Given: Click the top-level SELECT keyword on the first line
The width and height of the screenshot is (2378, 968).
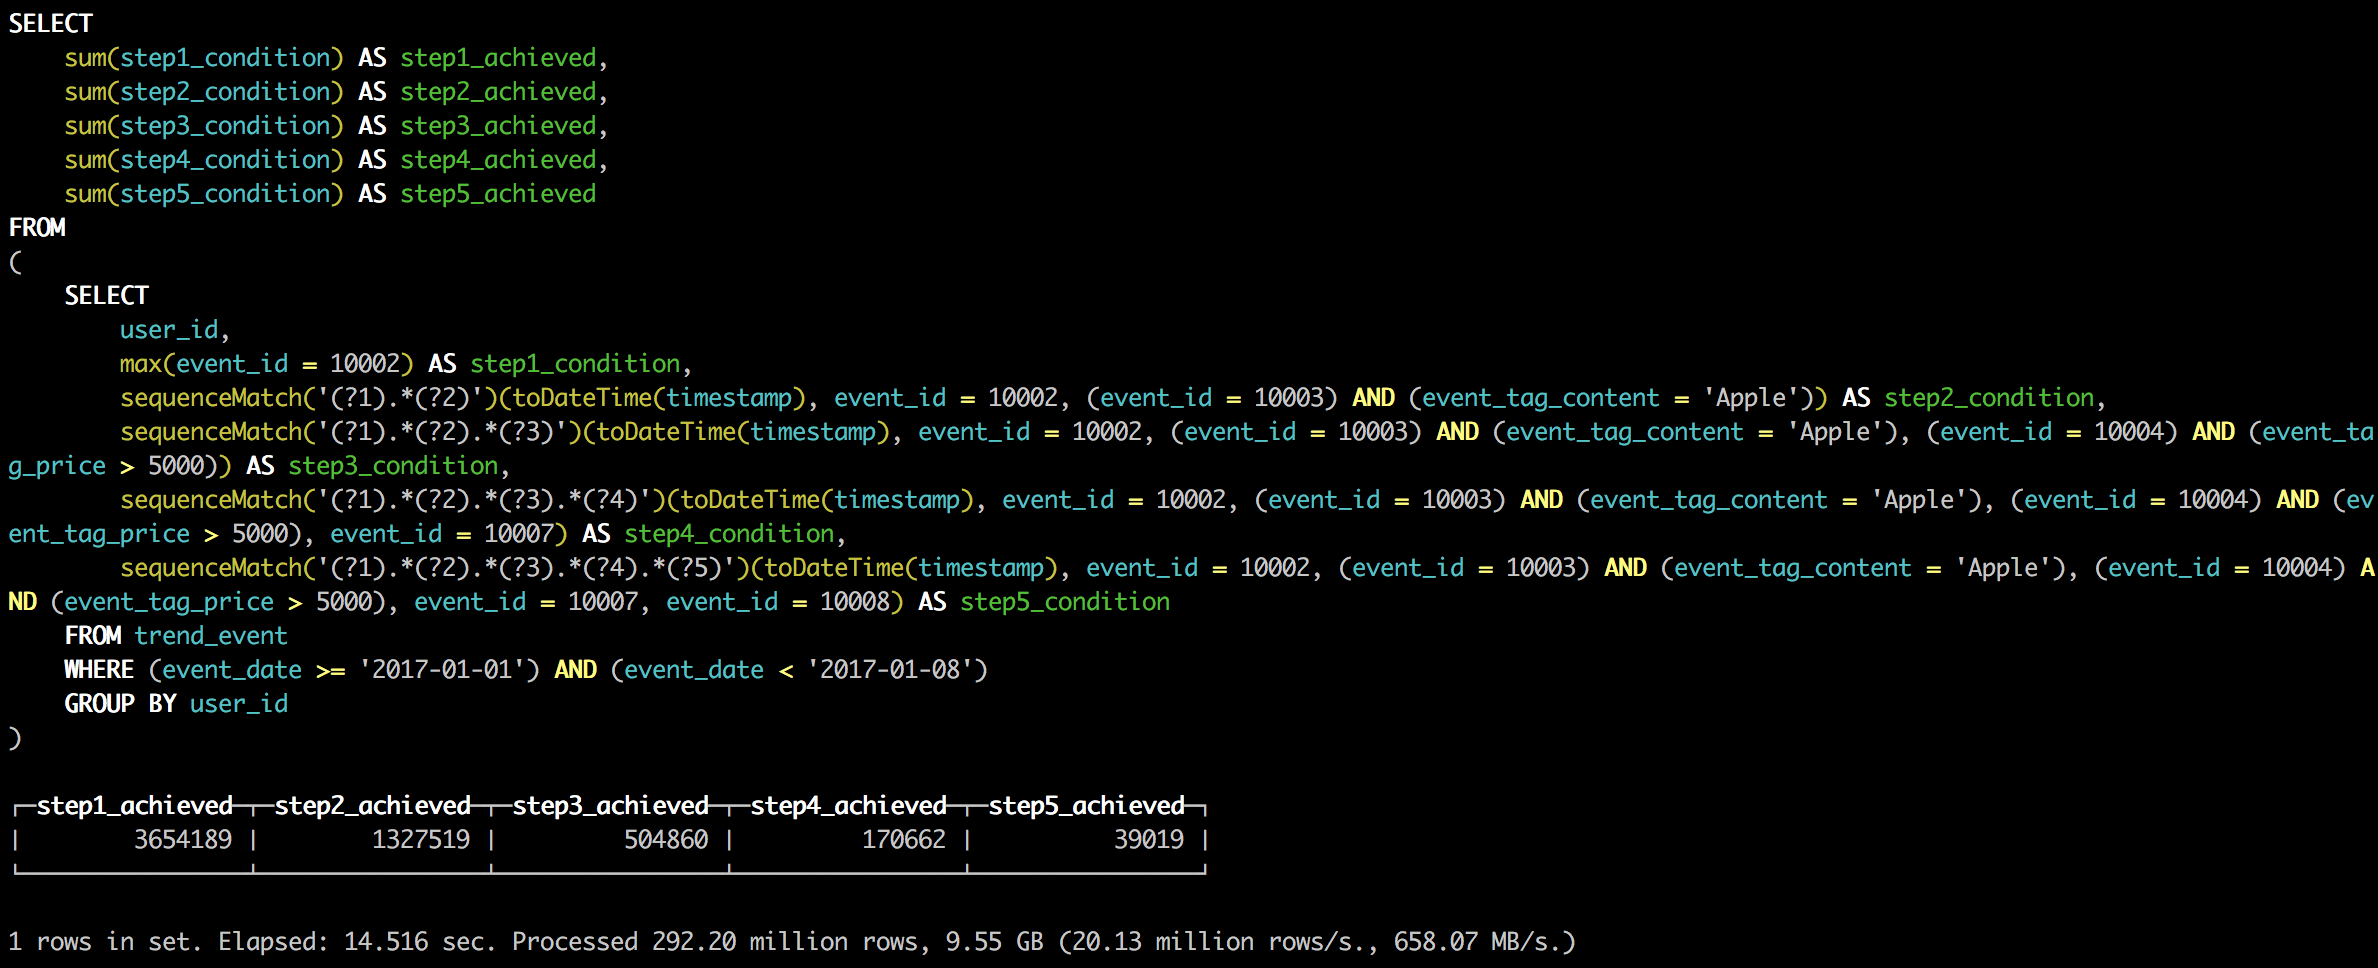Looking at the screenshot, I should pos(51,23).
